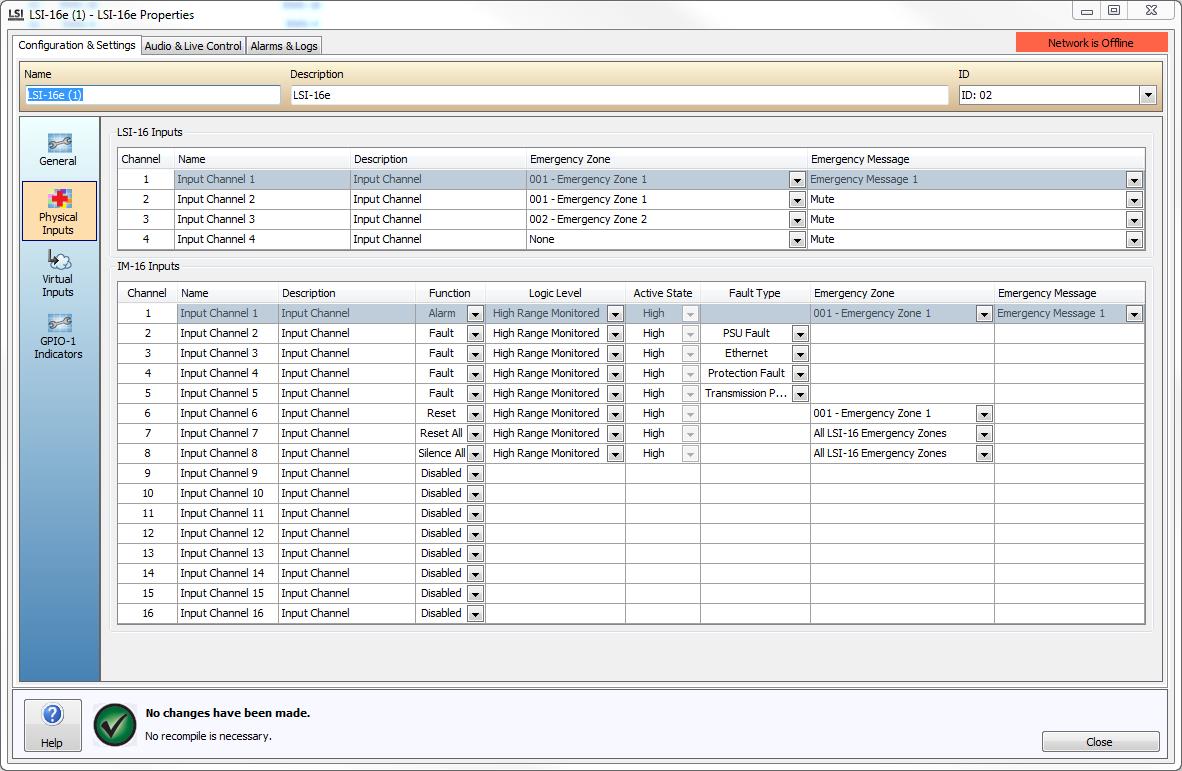Close the properties dialog with Close button
The image size is (1182, 771).
click(x=1100, y=742)
